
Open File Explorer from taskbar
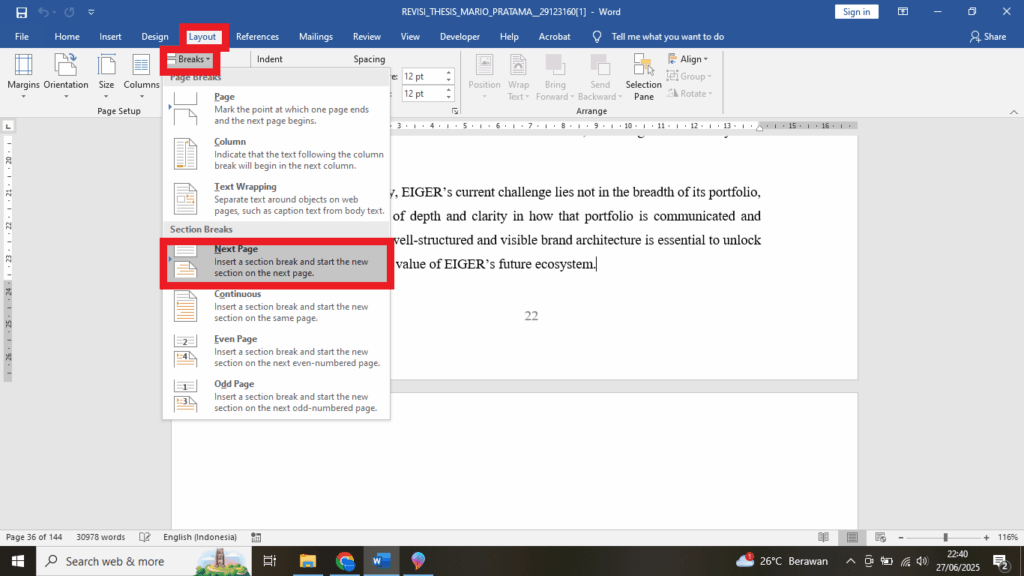click(308, 561)
